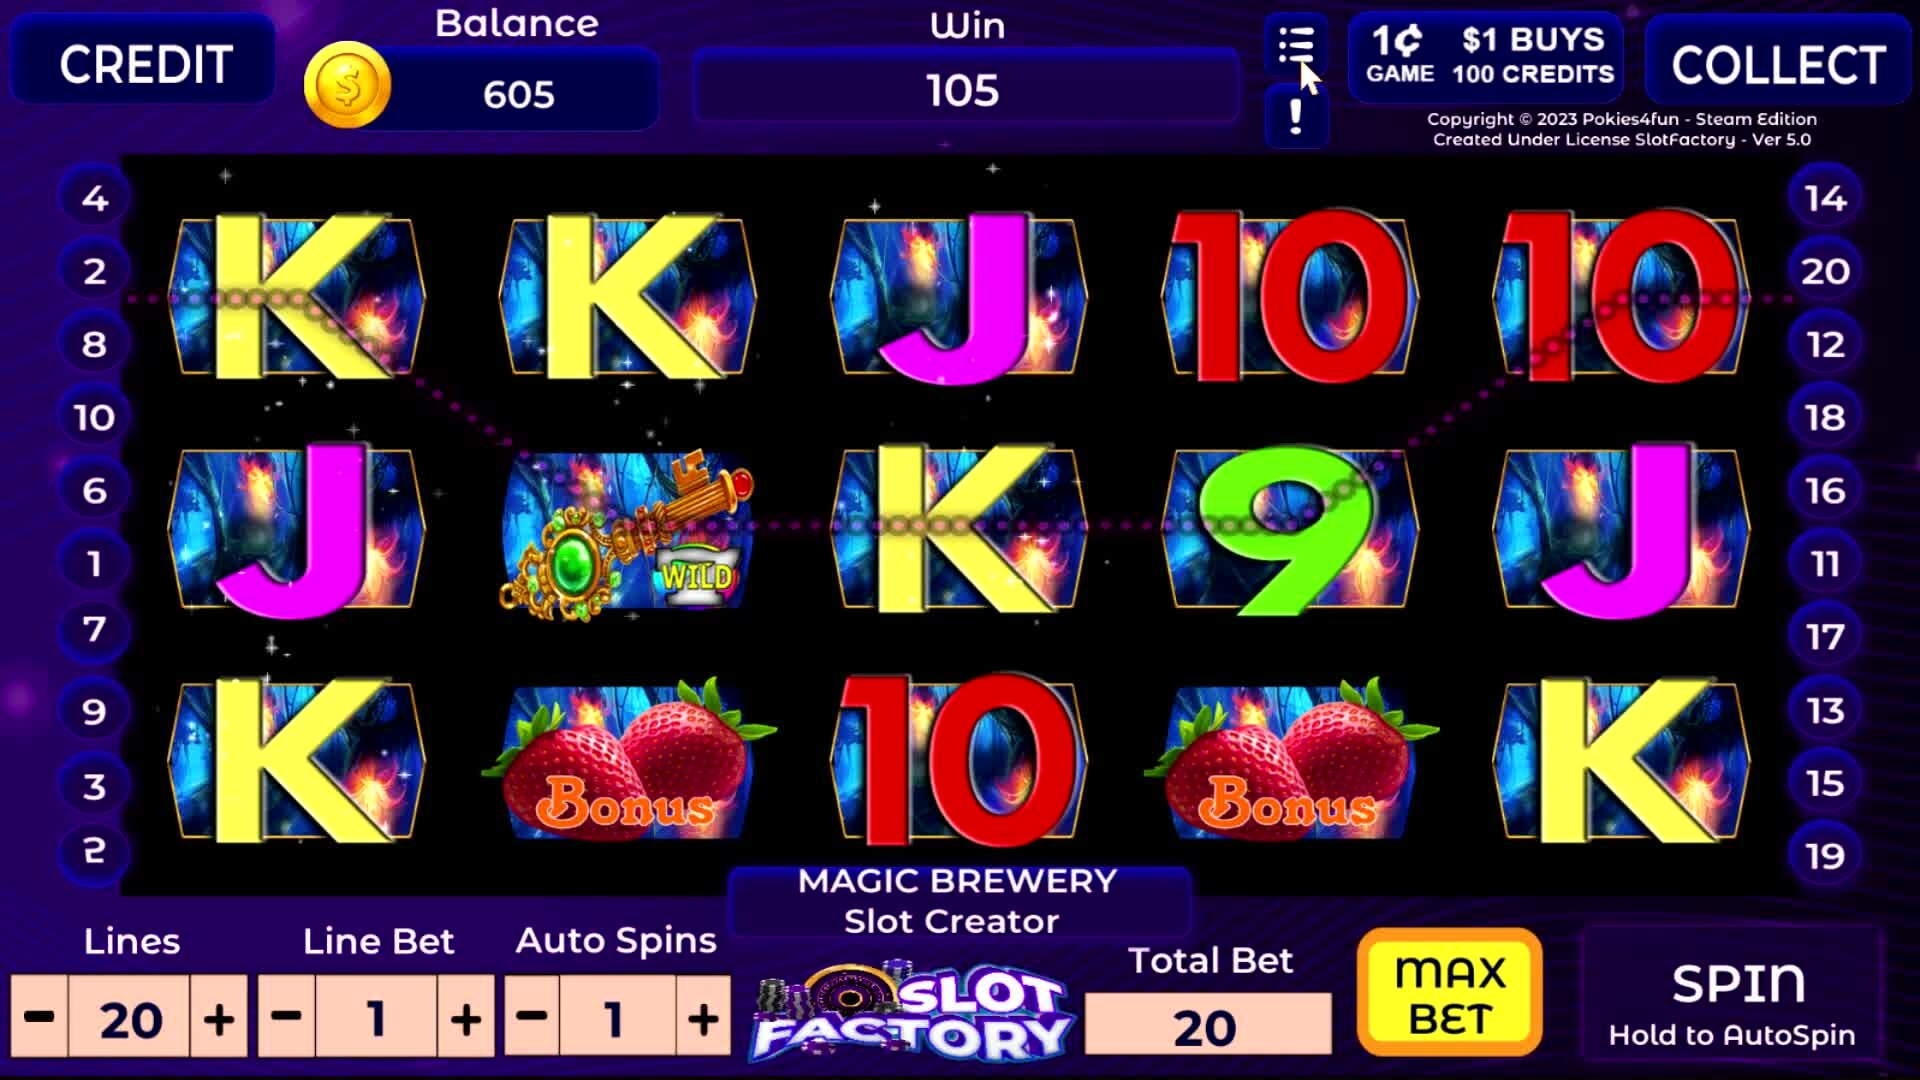This screenshot has width=1920, height=1080.
Task: Click the CREDIT button
Action: (x=144, y=60)
